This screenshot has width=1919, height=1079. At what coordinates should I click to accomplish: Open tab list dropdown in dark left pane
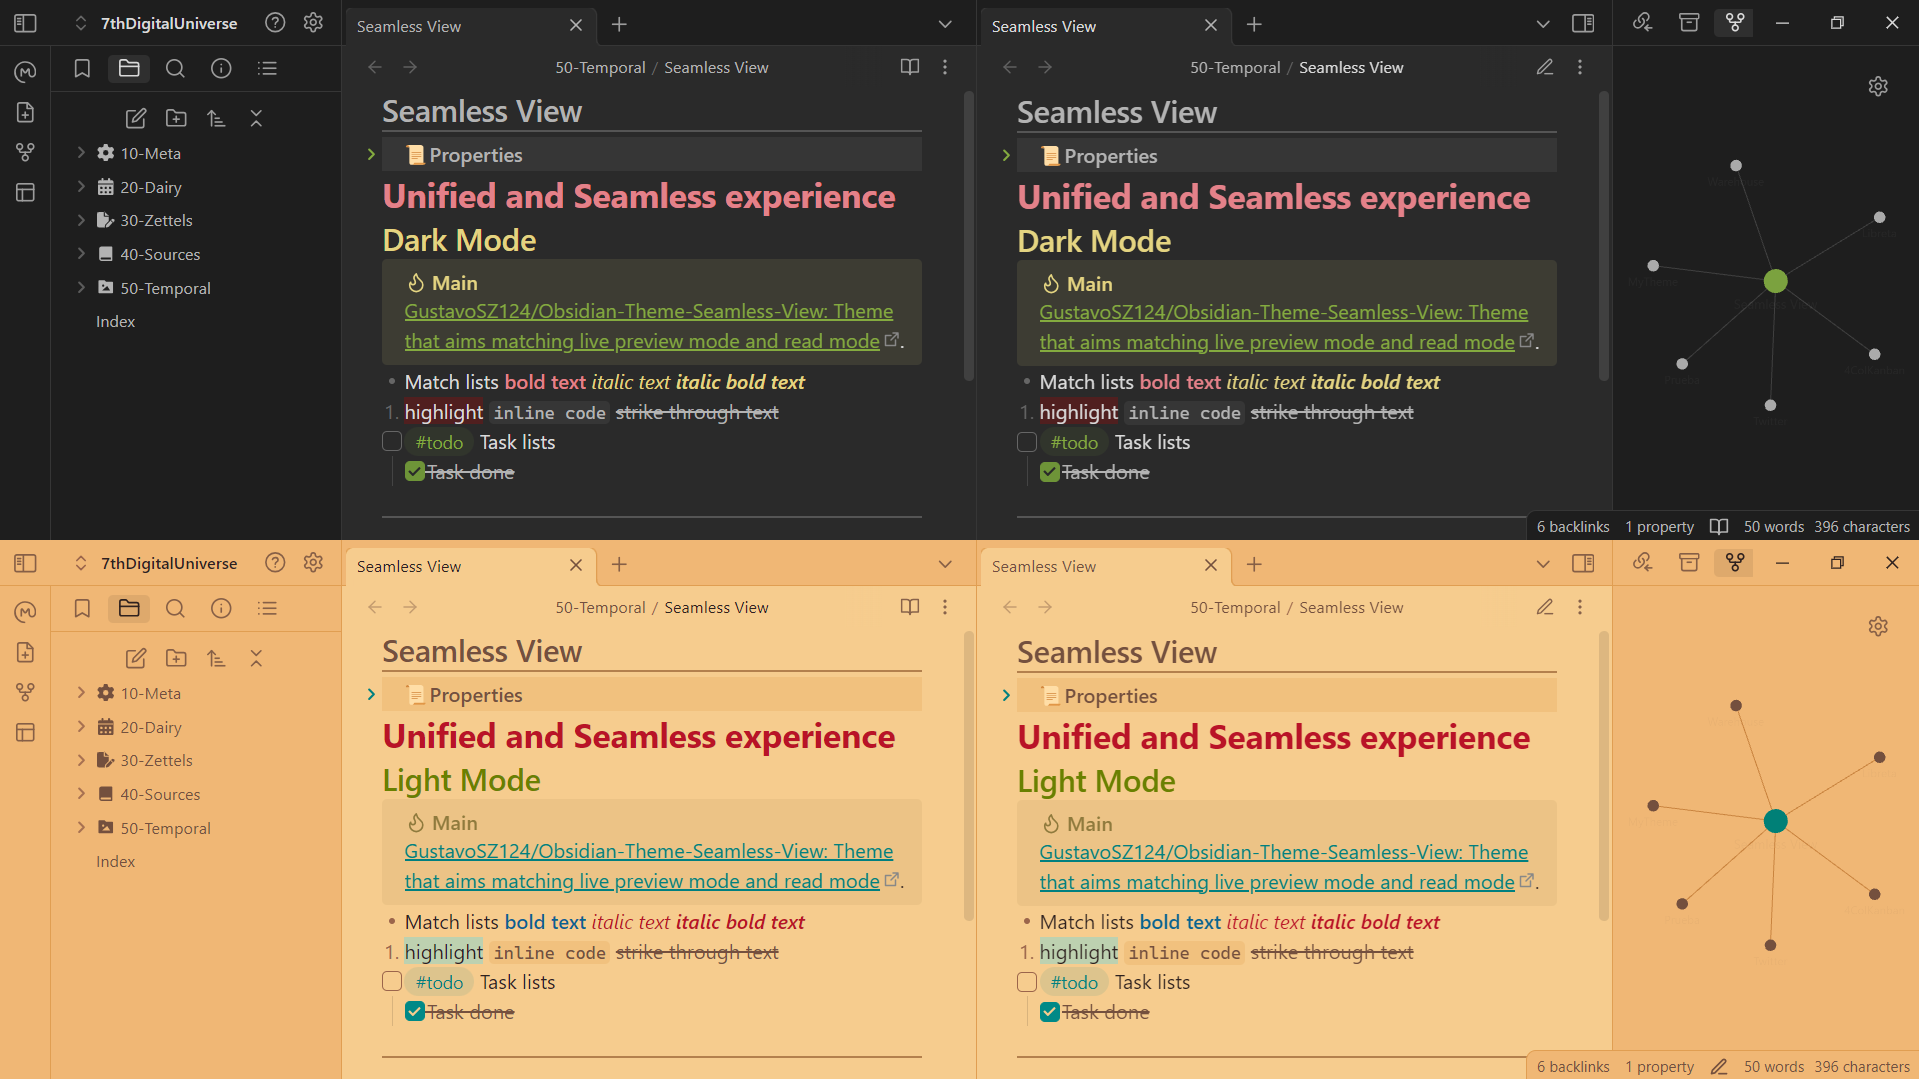[x=945, y=24]
